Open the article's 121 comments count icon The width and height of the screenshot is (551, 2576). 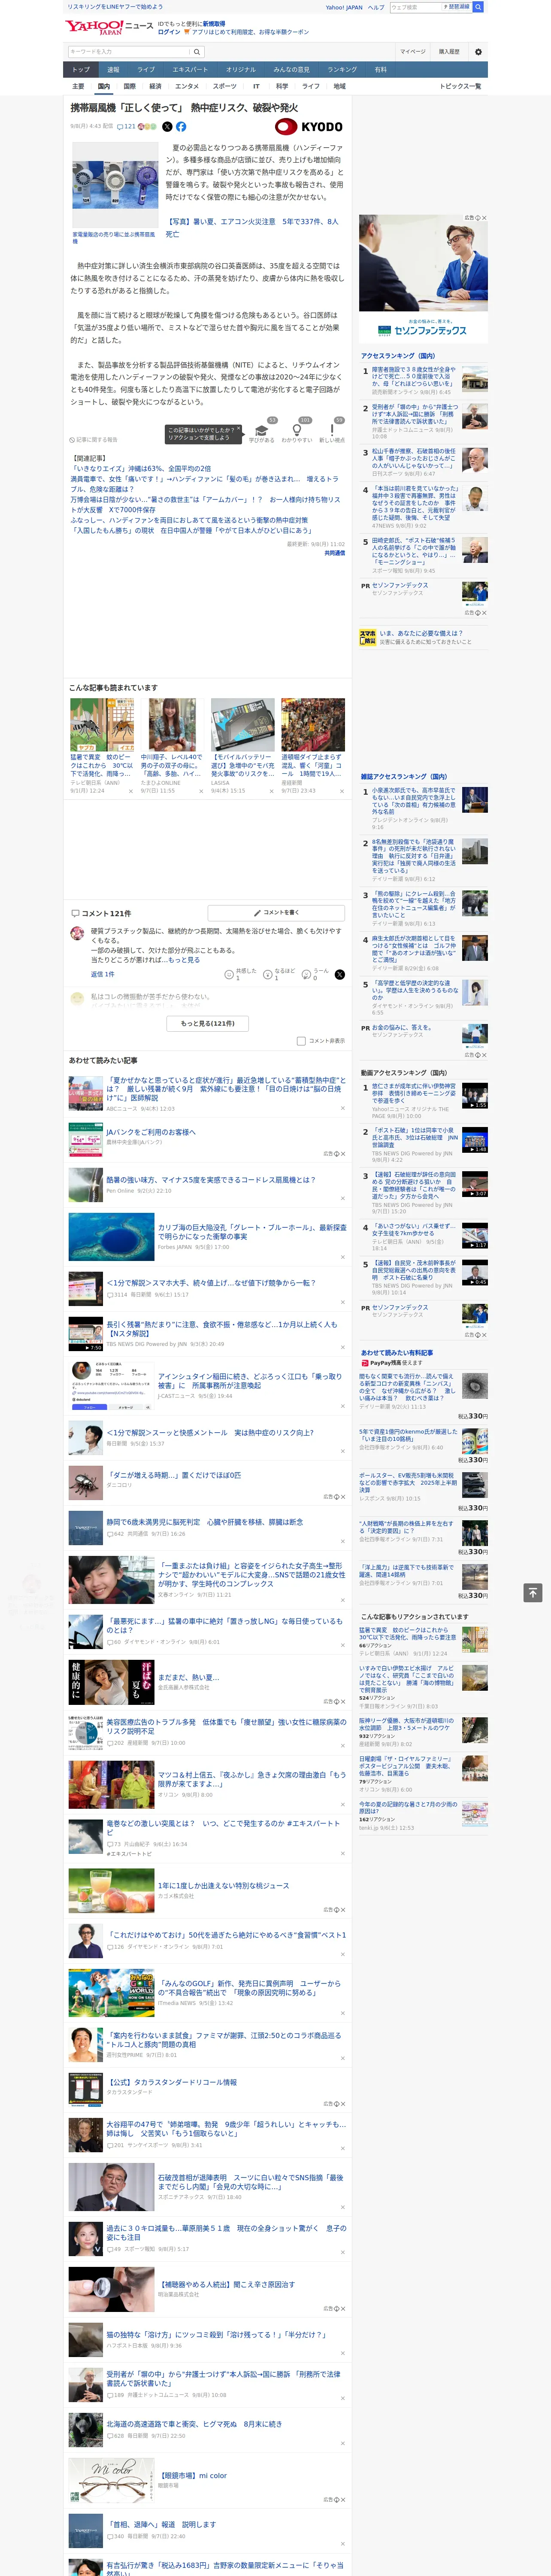pos(126,127)
